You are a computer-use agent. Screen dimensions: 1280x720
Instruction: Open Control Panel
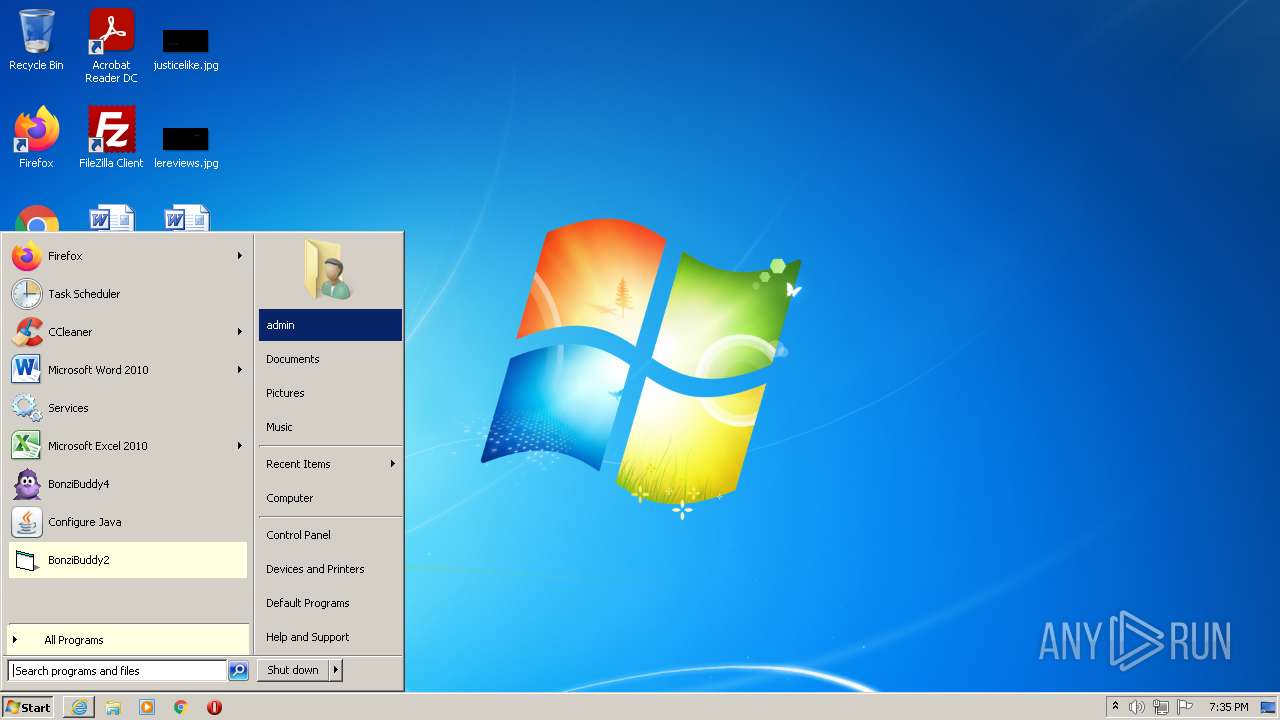[330, 535]
